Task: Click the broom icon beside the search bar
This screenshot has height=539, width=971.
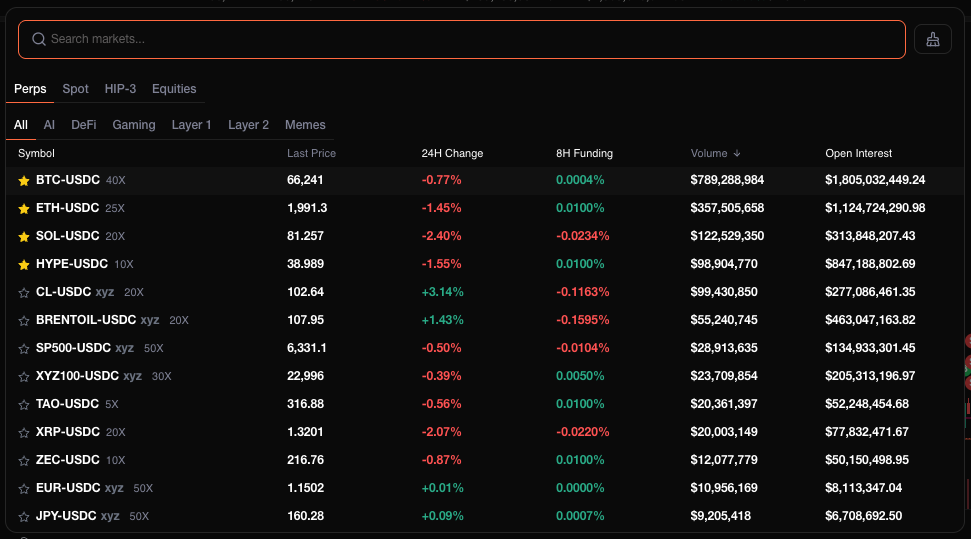Action: [x=932, y=39]
